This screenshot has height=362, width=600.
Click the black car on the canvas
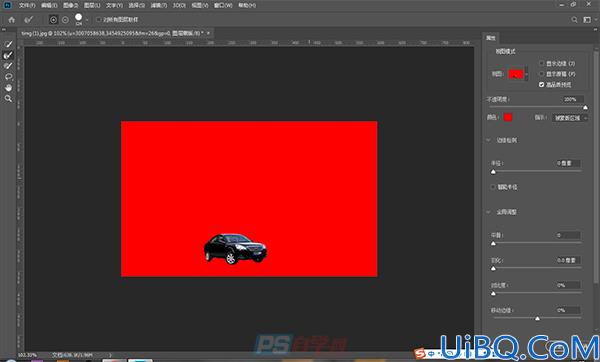pyautogui.click(x=235, y=249)
